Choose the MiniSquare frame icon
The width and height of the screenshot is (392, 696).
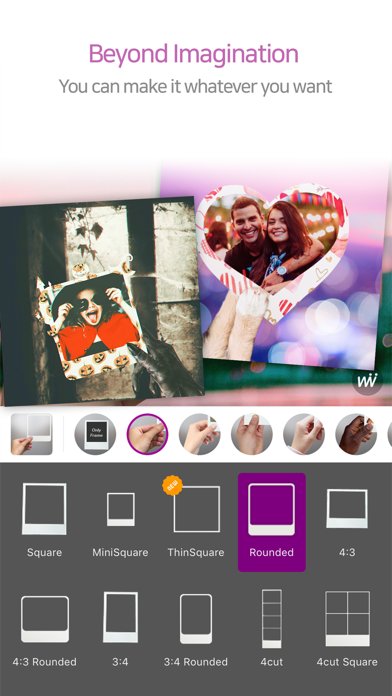120,509
